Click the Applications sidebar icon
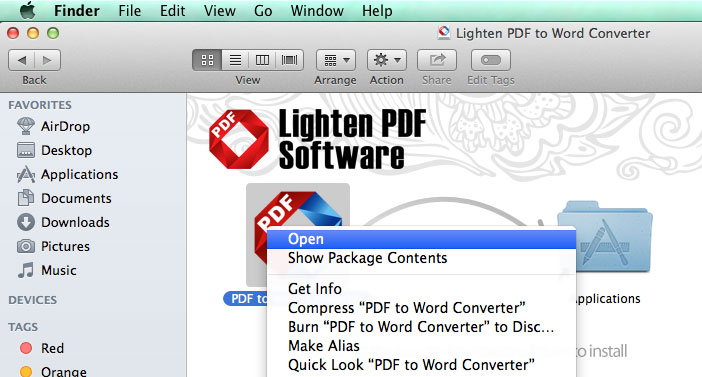702x377 pixels. 26,174
